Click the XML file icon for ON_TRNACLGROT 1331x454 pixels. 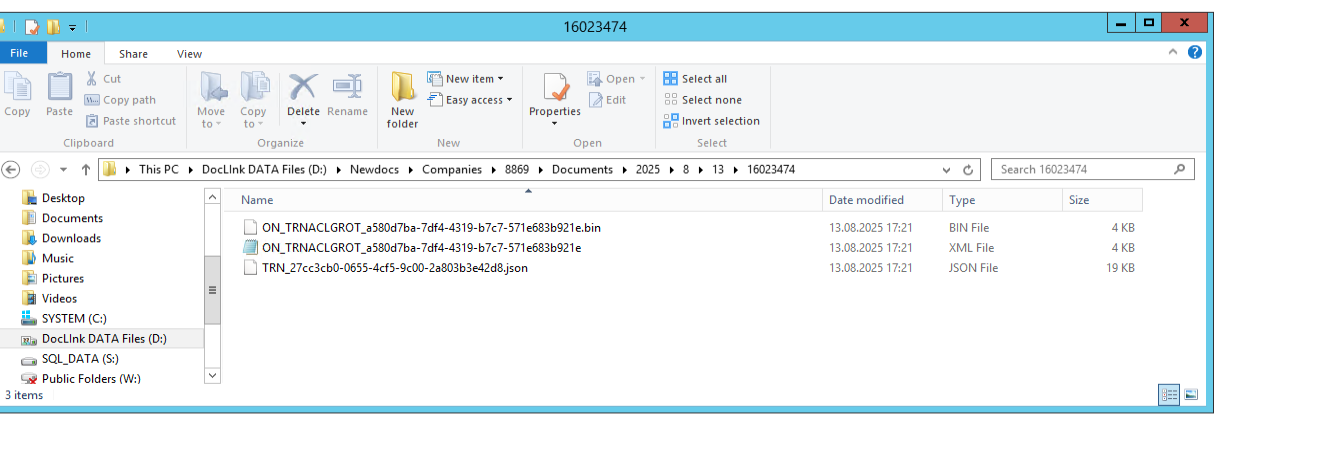(x=251, y=247)
